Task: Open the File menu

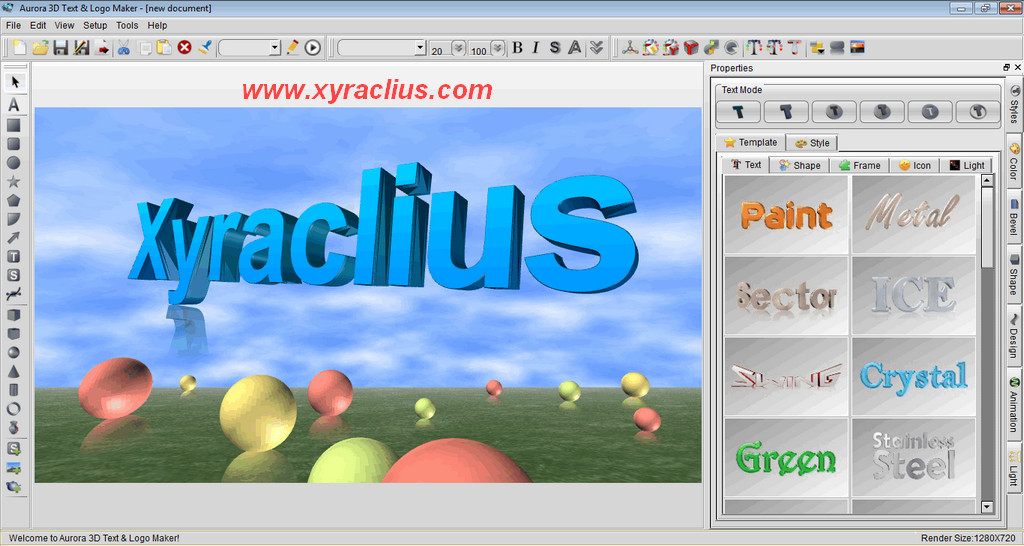Action: click(x=13, y=25)
